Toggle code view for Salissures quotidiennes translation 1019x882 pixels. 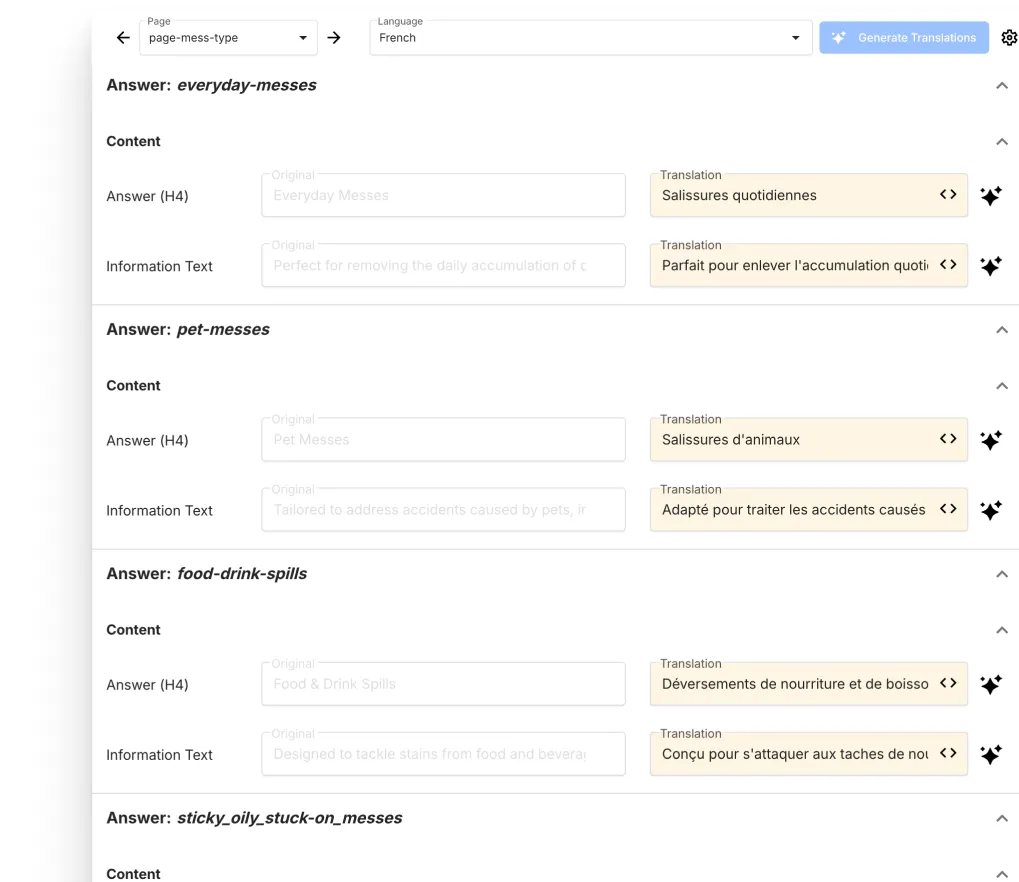pos(947,195)
